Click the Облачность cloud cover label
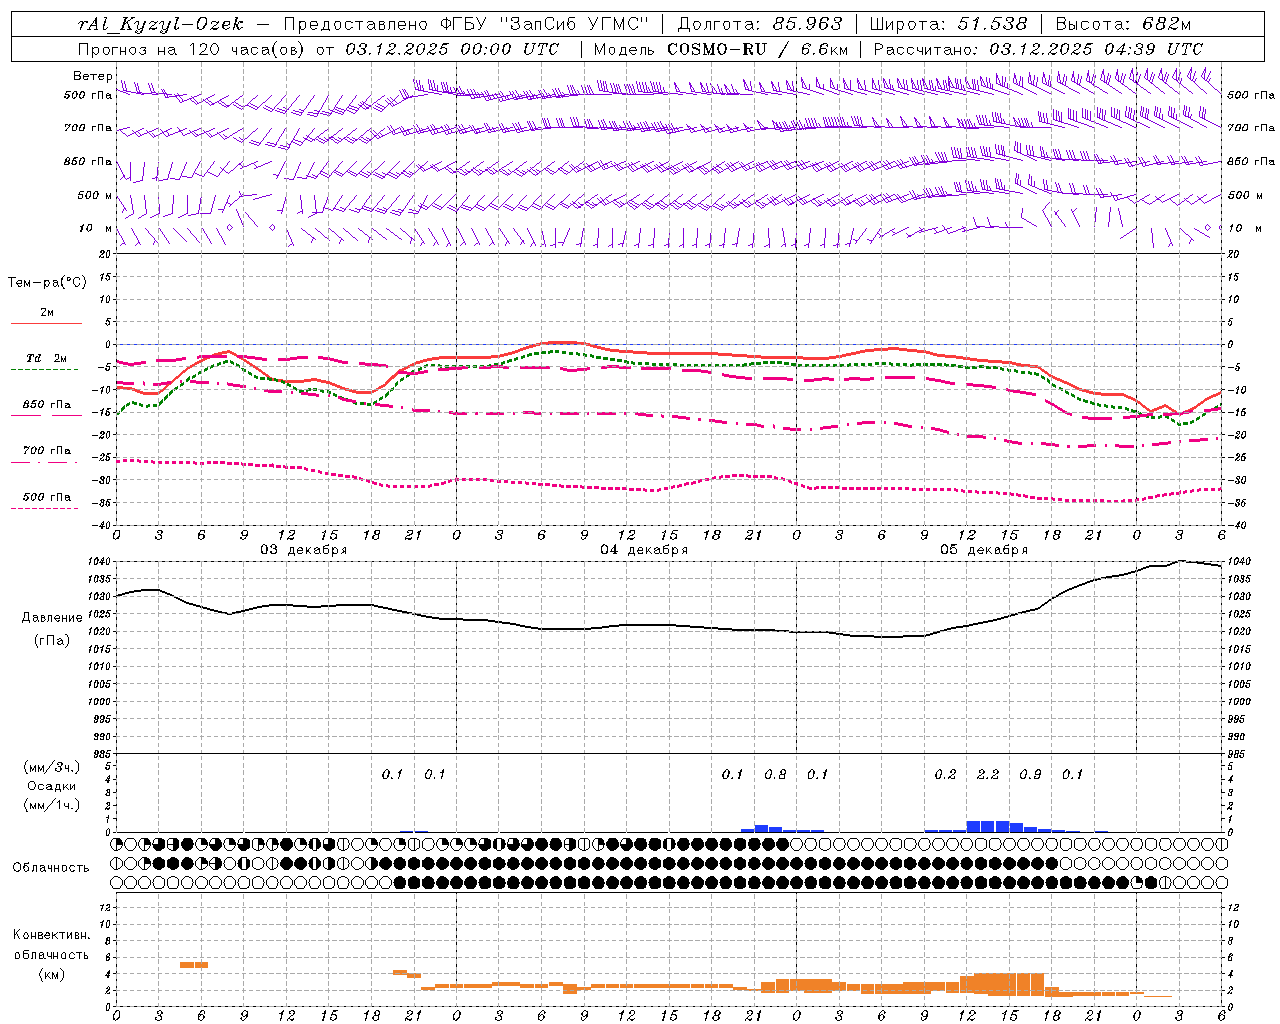The height and width of the screenshot is (1024, 1280). 51,868
